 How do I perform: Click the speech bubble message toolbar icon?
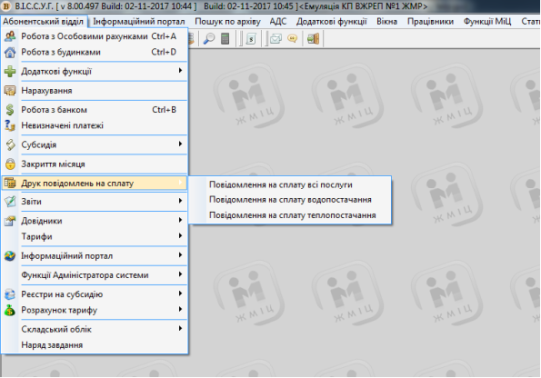(292, 39)
